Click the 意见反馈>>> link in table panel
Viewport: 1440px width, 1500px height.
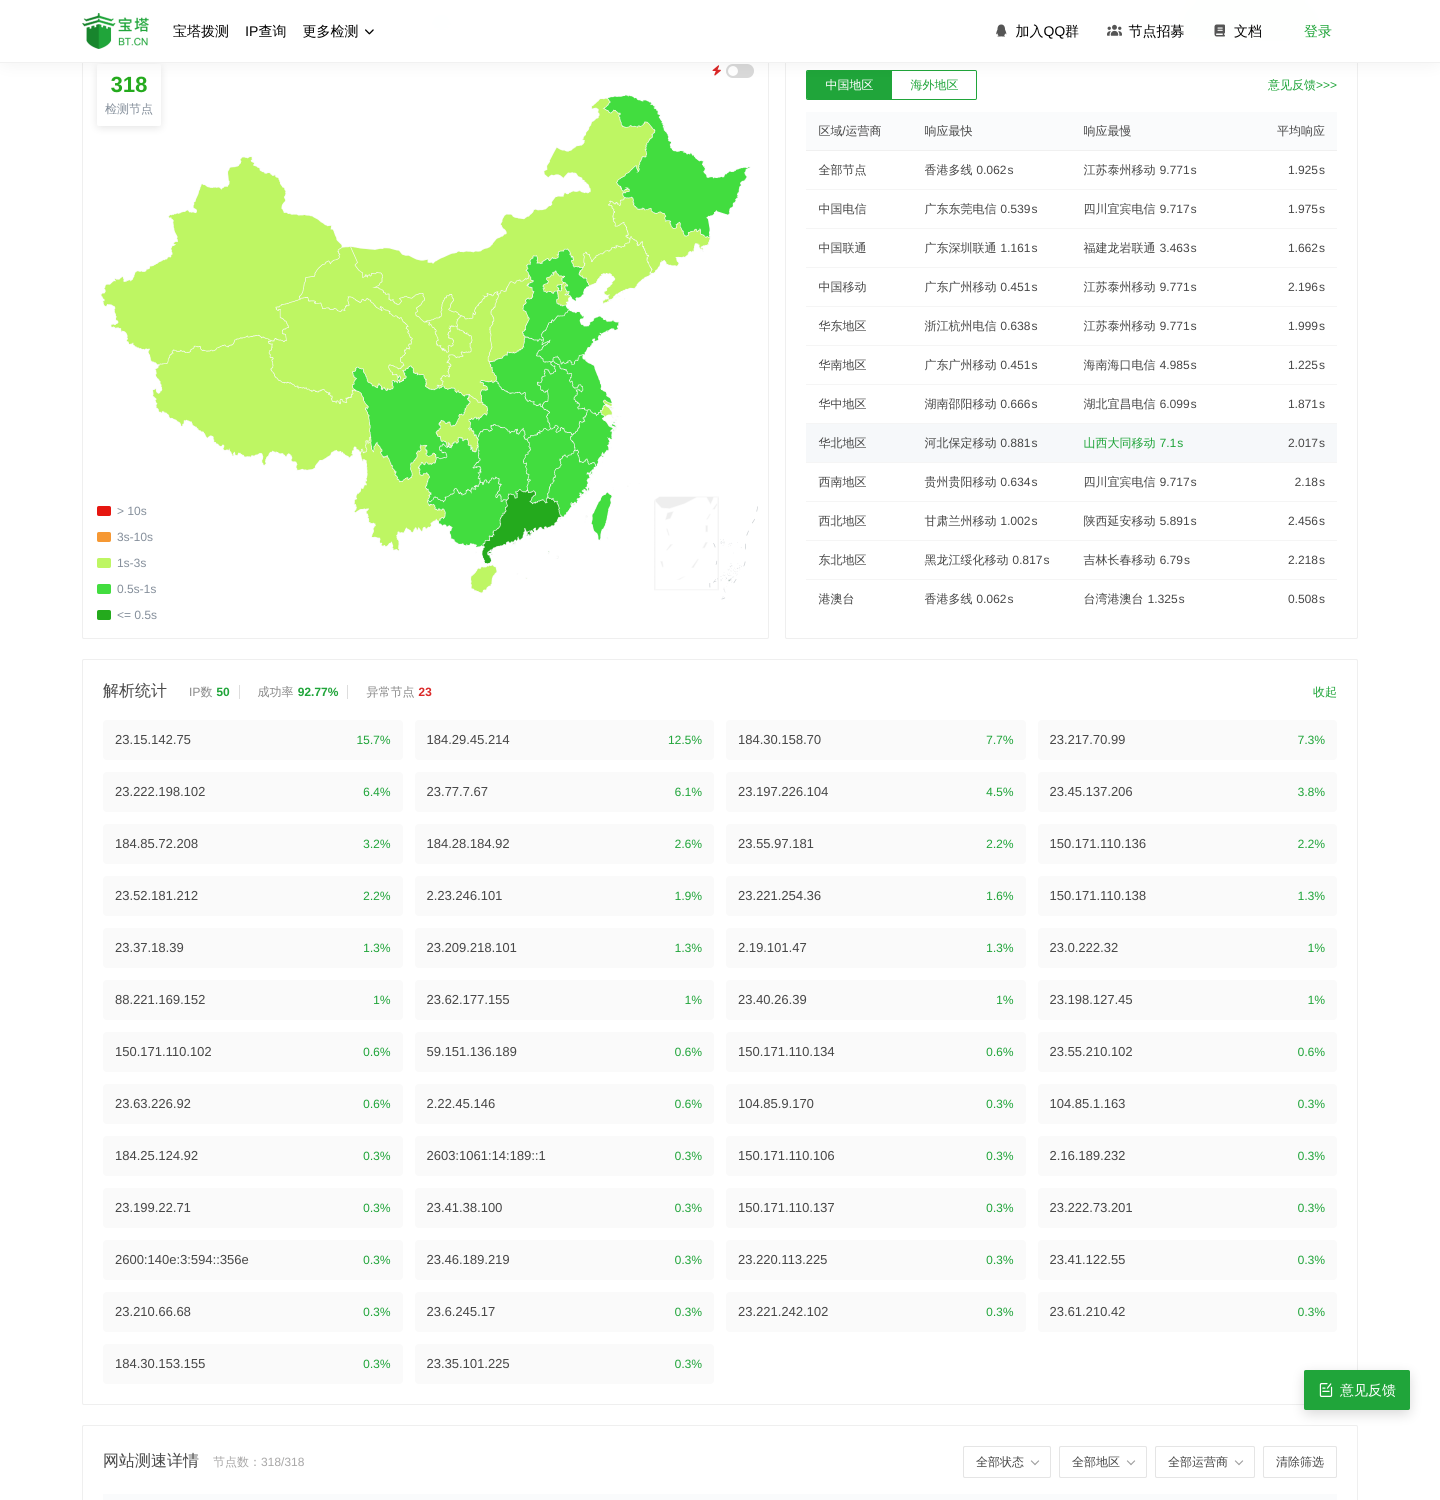[1302, 85]
